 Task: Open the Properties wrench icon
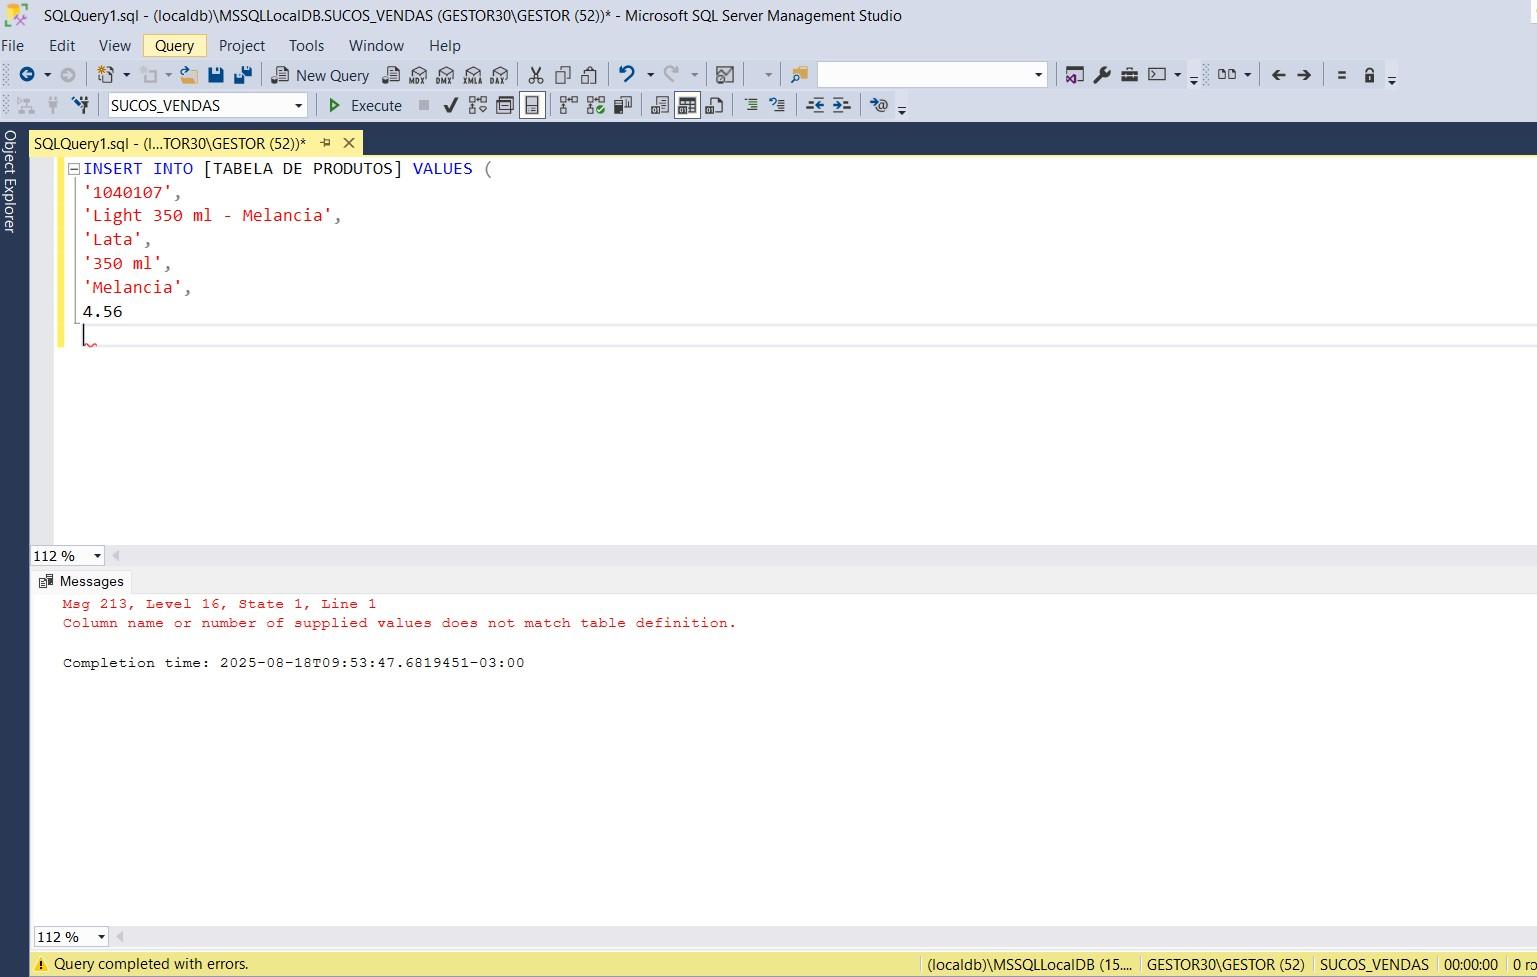tap(1102, 75)
